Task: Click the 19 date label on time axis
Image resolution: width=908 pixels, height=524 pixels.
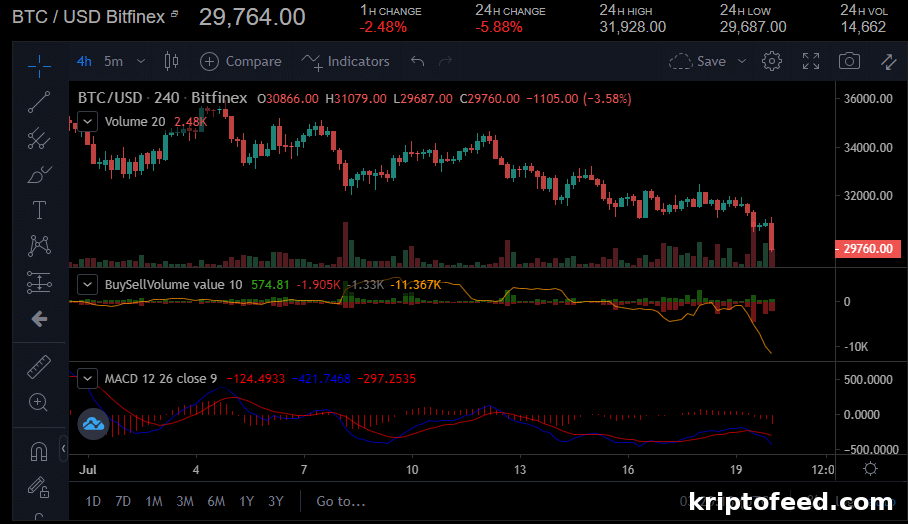Action: pyautogui.click(x=735, y=469)
